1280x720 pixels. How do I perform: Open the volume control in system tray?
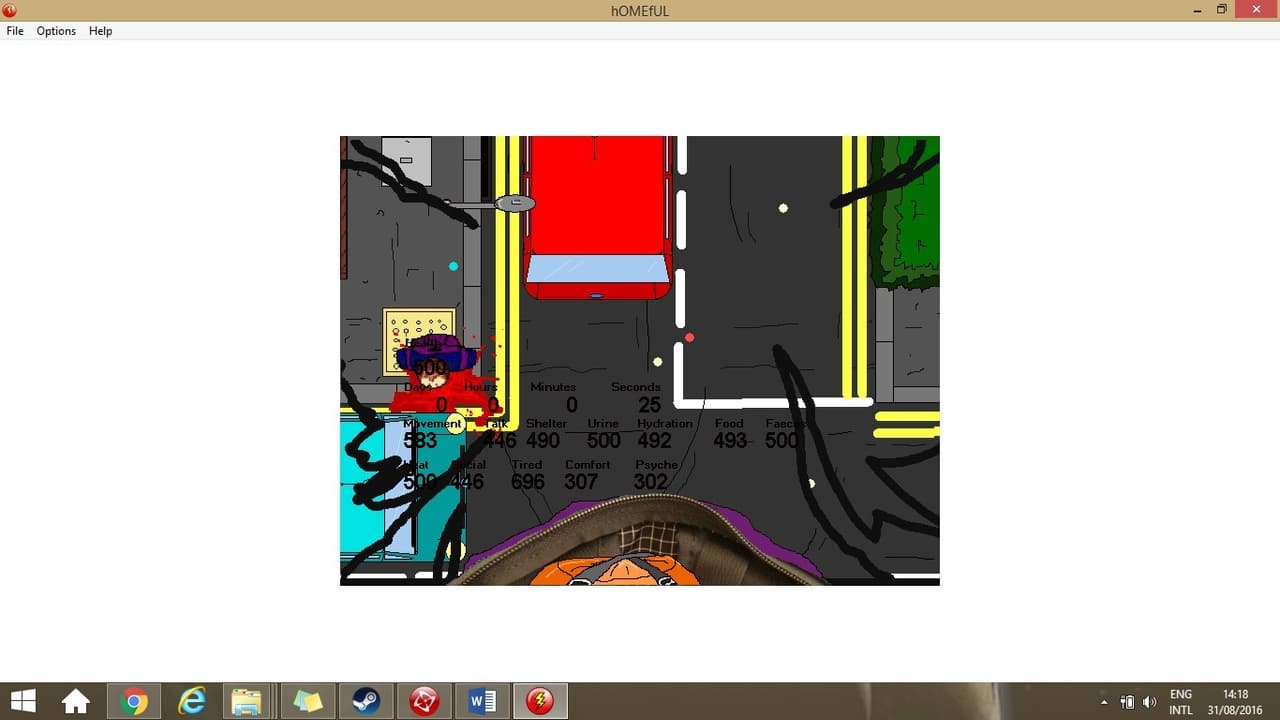point(1149,702)
